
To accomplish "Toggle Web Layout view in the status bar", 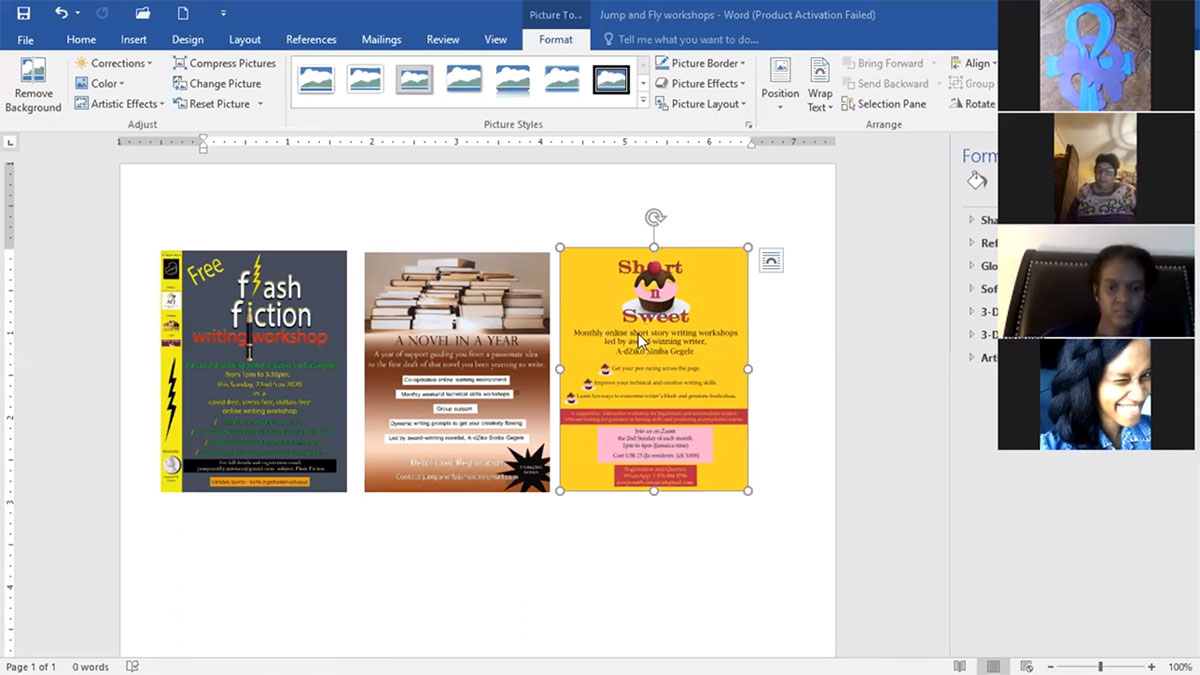I will [x=1026, y=667].
